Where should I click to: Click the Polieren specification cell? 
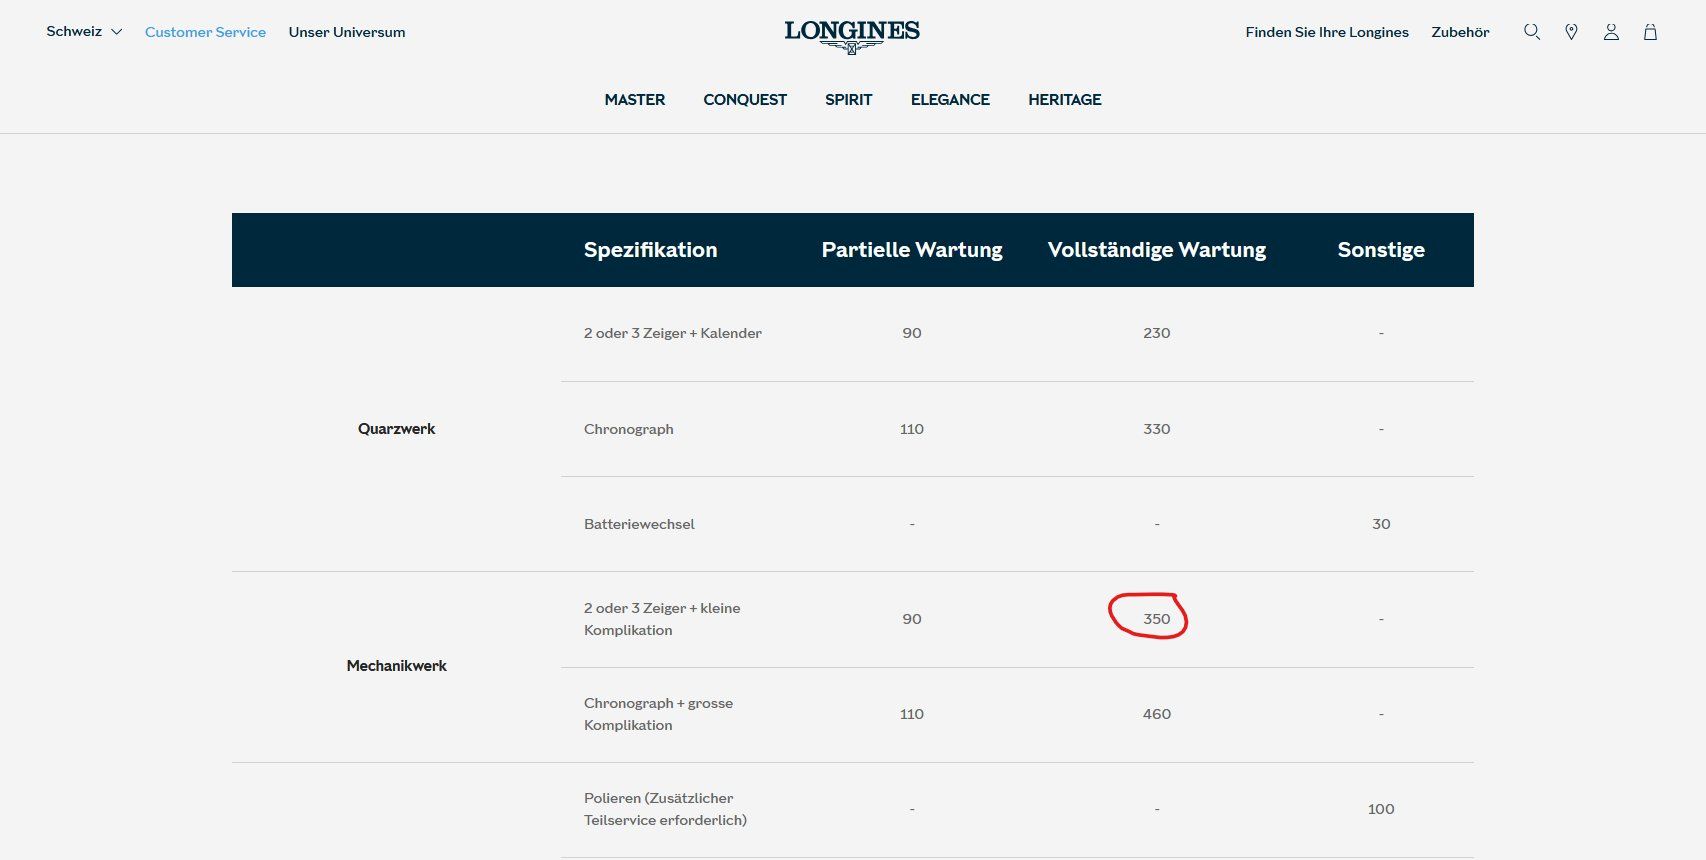click(665, 809)
